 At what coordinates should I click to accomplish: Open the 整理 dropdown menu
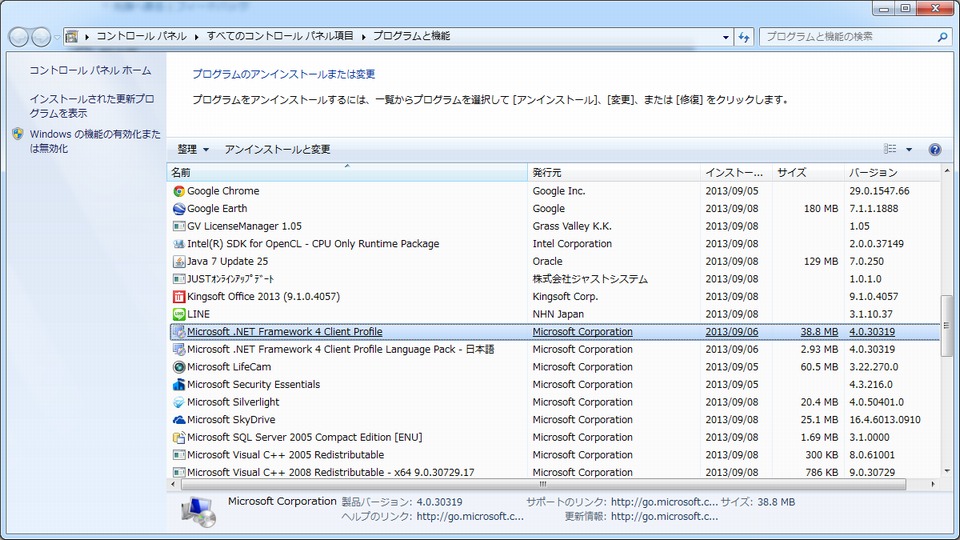point(193,150)
